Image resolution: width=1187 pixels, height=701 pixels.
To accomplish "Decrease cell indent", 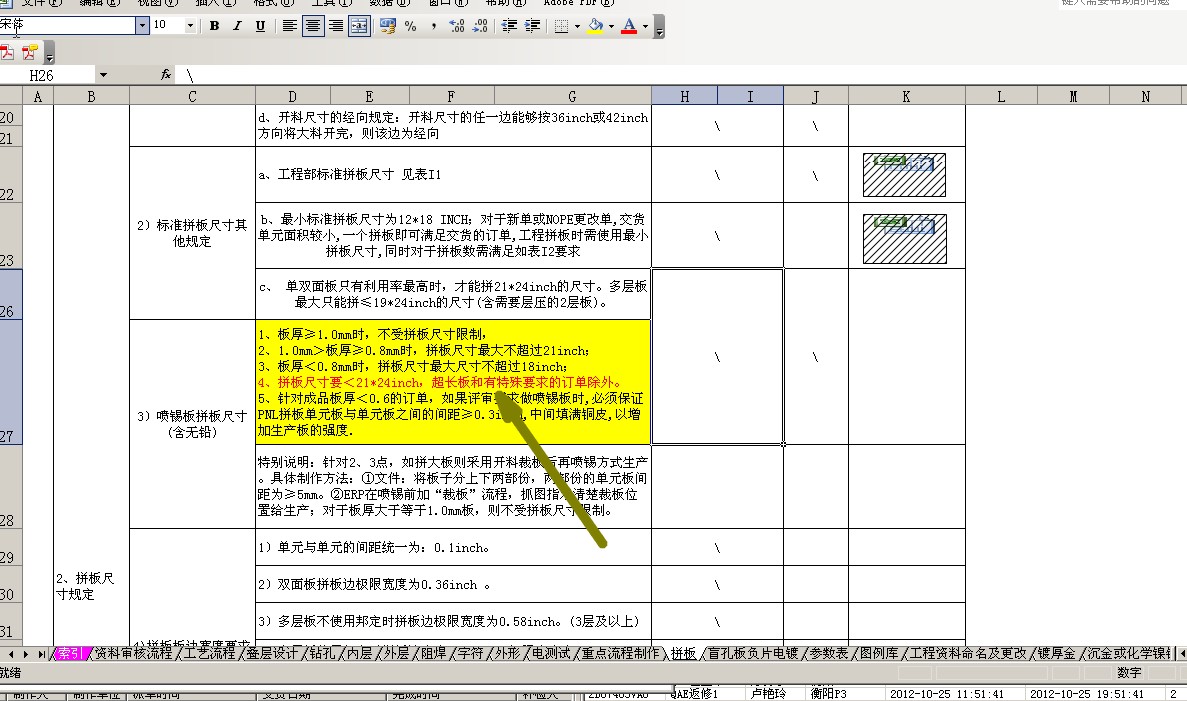I will [x=509, y=26].
